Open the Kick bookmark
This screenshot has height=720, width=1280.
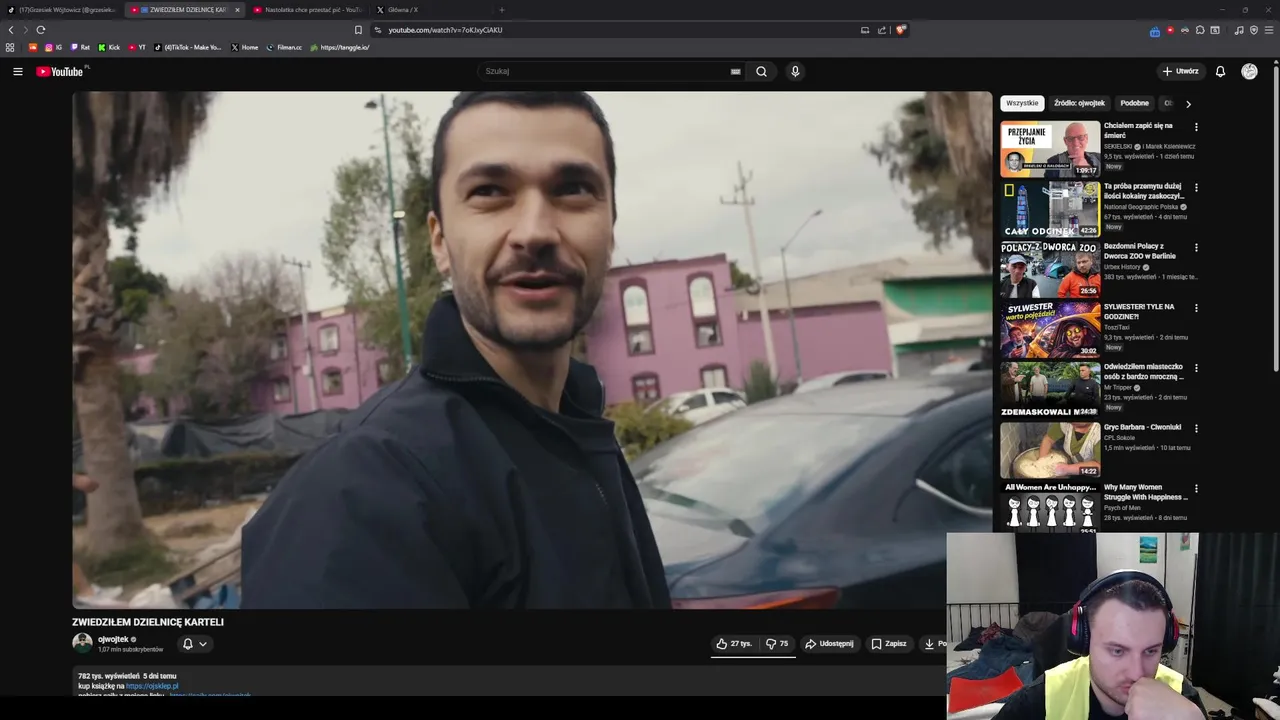pos(109,47)
